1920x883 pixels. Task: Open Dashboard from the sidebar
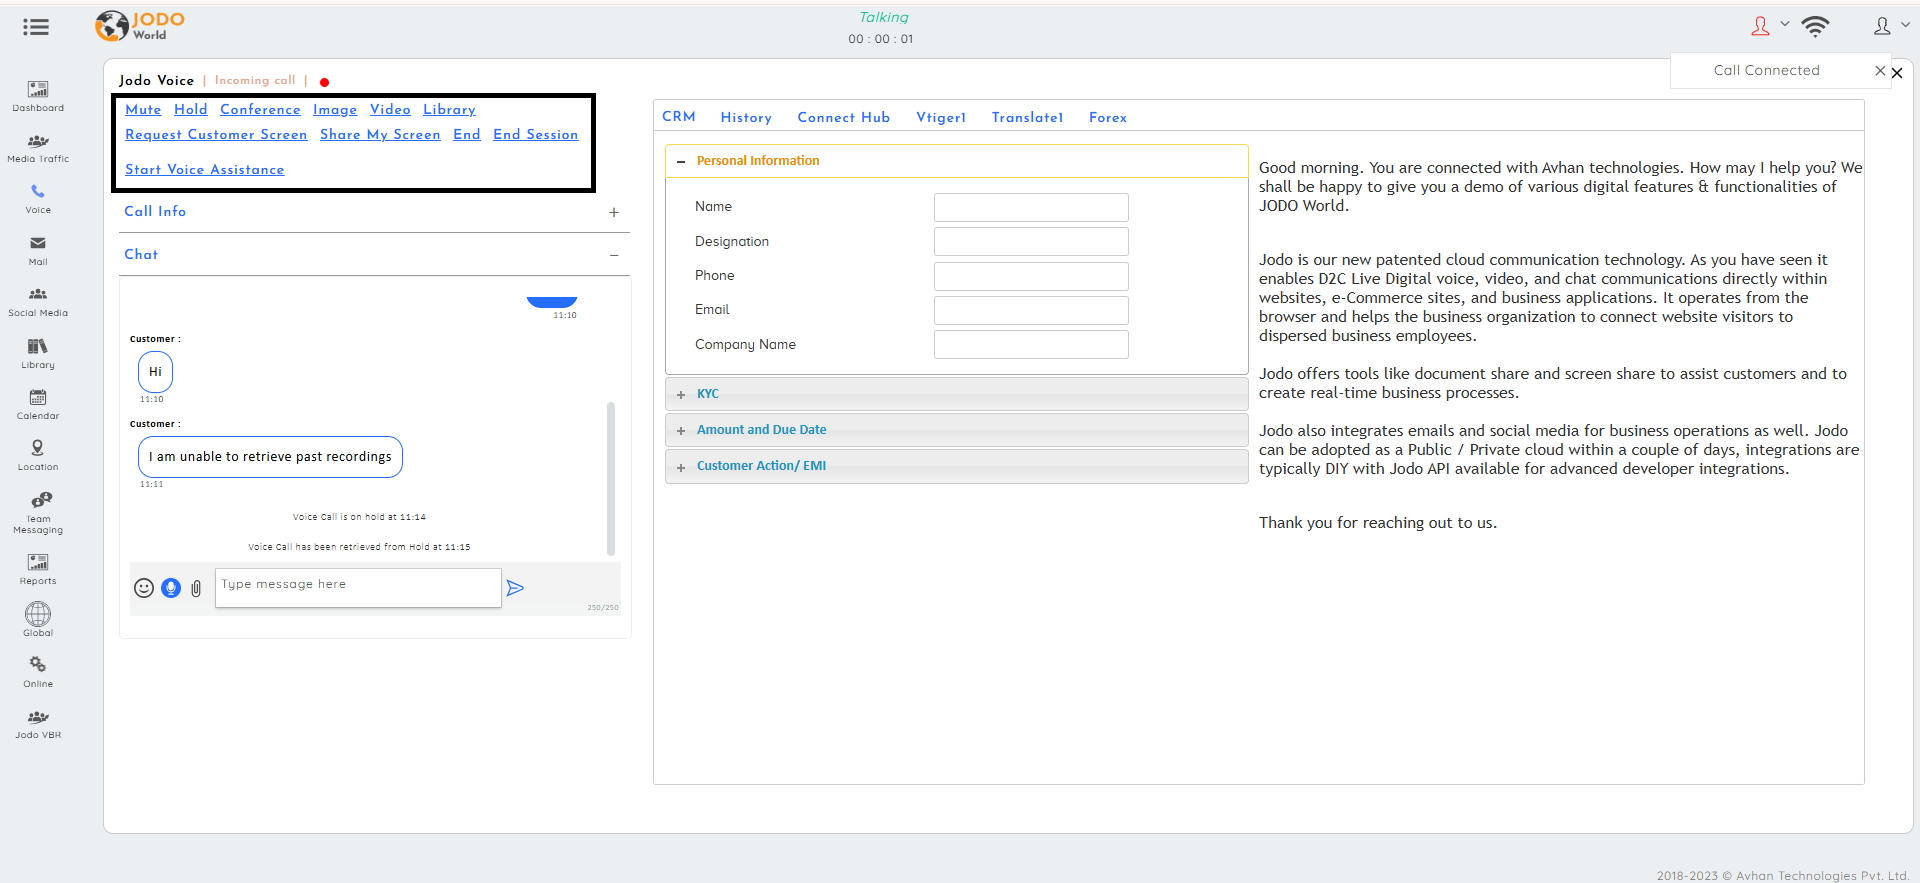coord(38,96)
